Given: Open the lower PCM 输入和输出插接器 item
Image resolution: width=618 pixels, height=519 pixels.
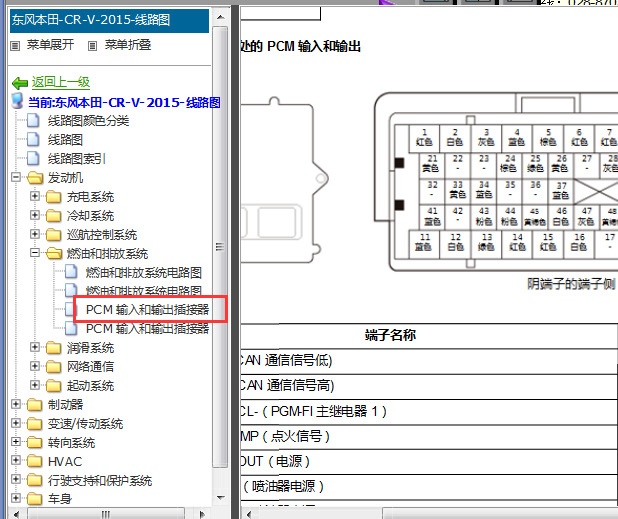Looking at the screenshot, I should [x=147, y=329].
